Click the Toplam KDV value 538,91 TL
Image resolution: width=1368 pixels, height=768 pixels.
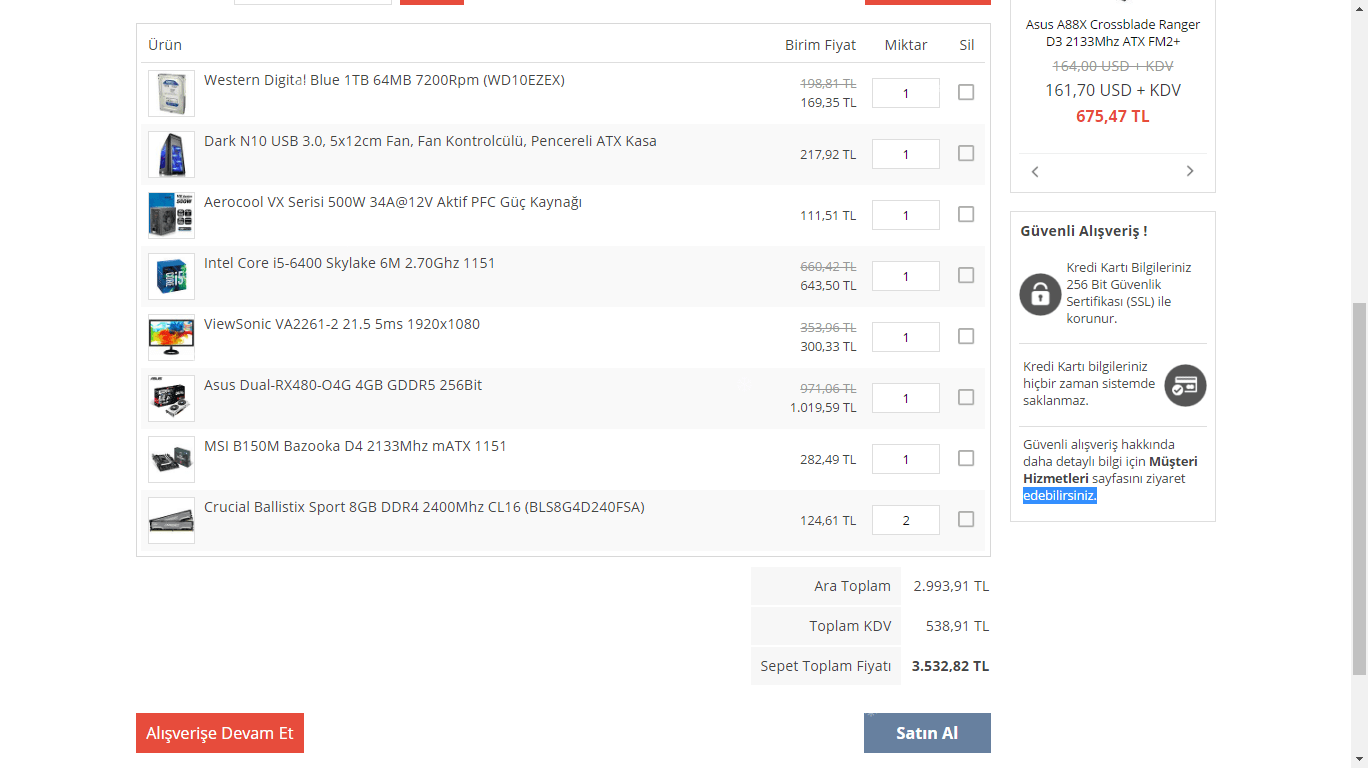click(x=957, y=626)
